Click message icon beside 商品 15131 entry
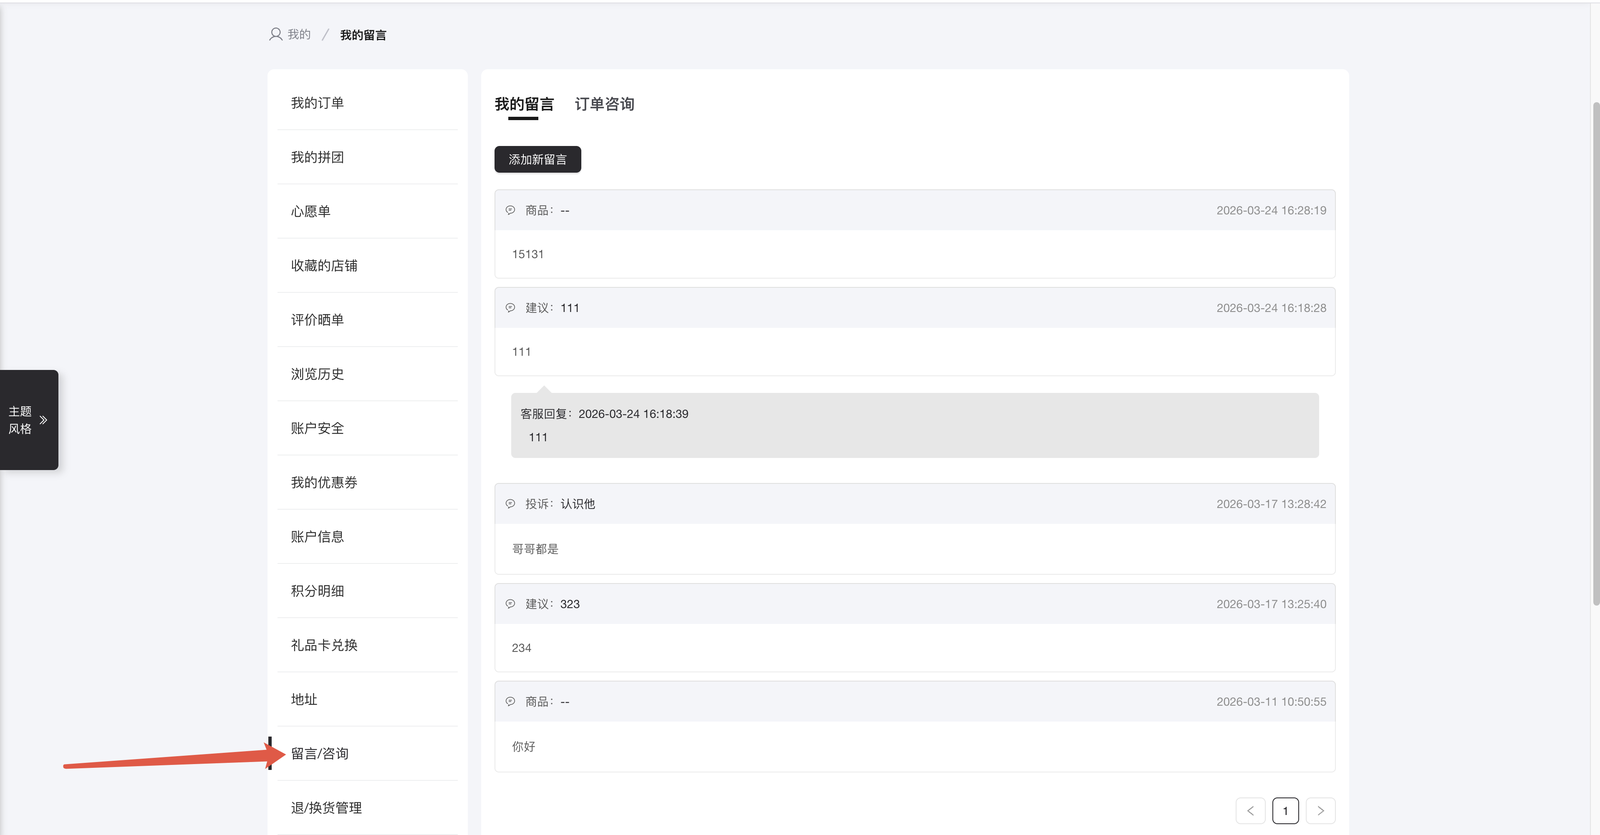Image resolution: width=1600 pixels, height=835 pixels. pyautogui.click(x=510, y=210)
